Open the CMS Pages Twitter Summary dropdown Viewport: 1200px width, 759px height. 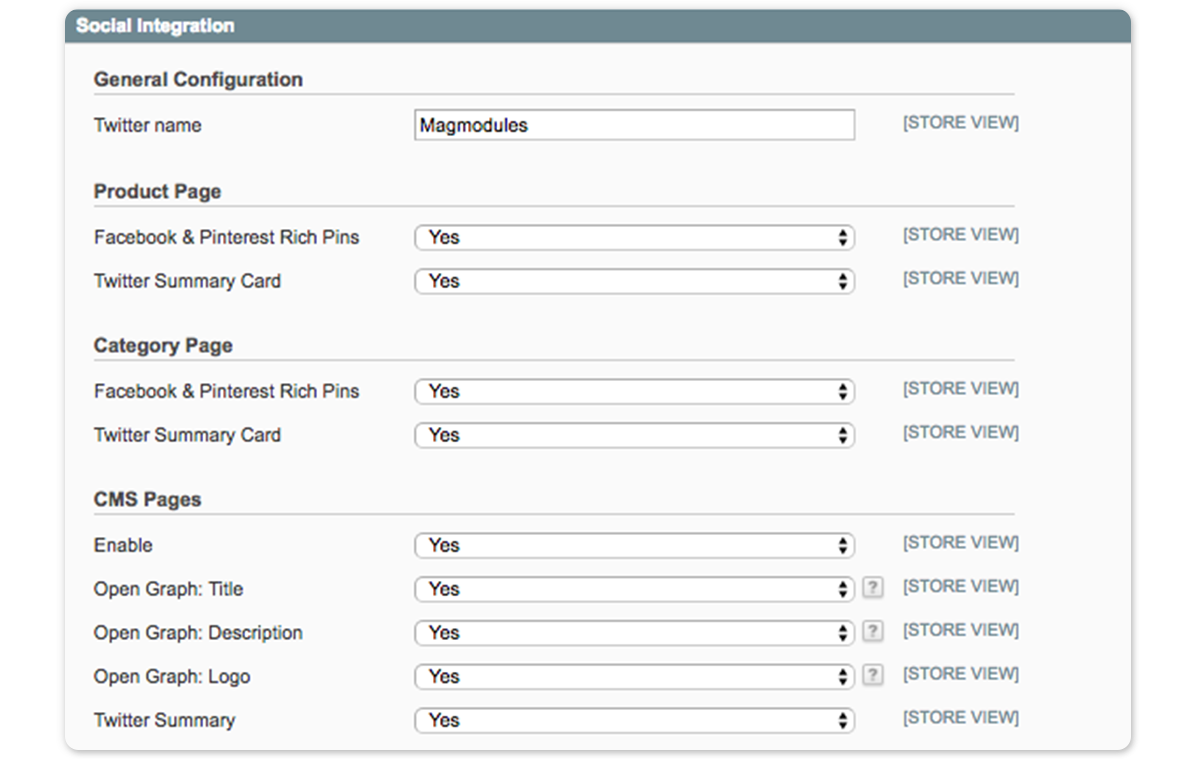(634, 720)
